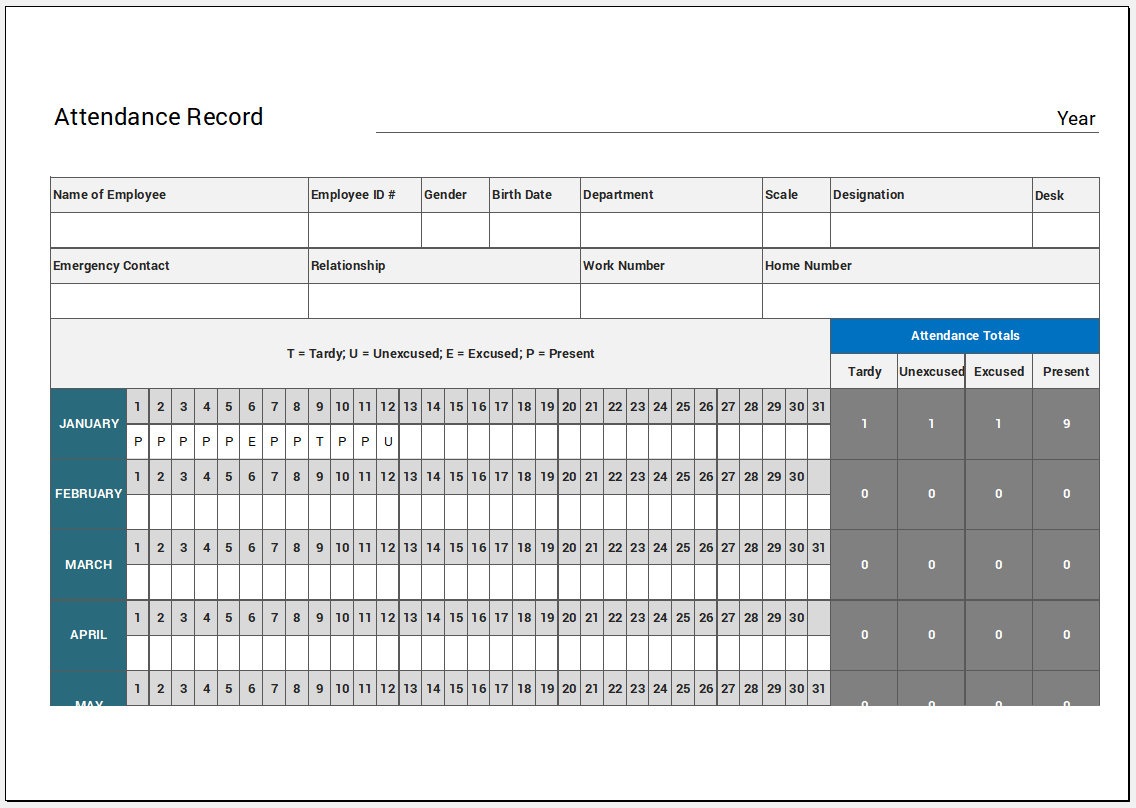Click the Employee ID # header
This screenshot has height=808, width=1136.
pyautogui.click(x=364, y=195)
